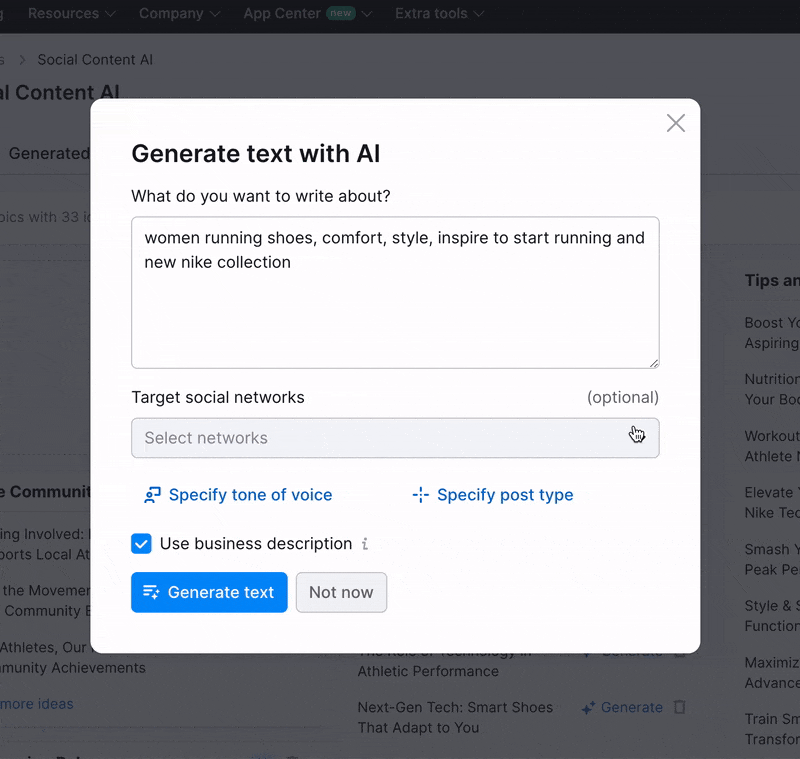Click sparkle icon next to Next-Gen Tech Generate
The height and width of the screenshot is (759, 800).
click(x=590, y=707)
